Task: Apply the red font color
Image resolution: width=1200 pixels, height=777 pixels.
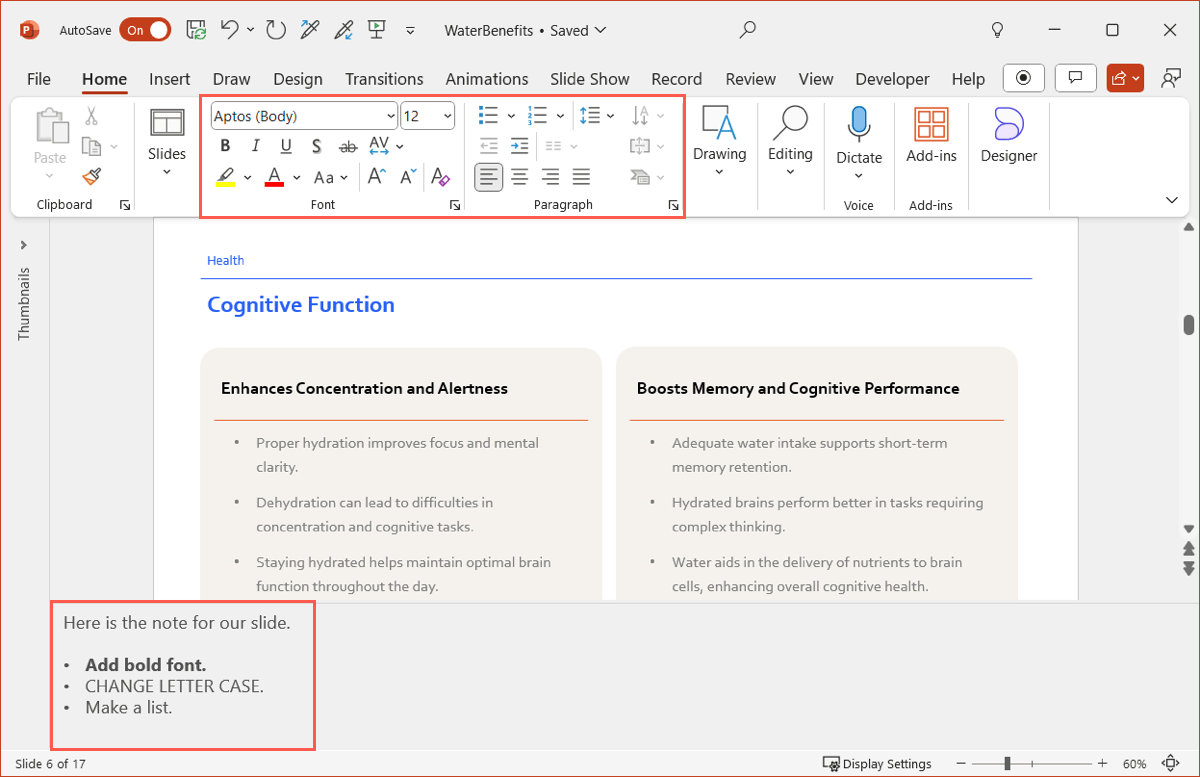Action: point(275,177)
